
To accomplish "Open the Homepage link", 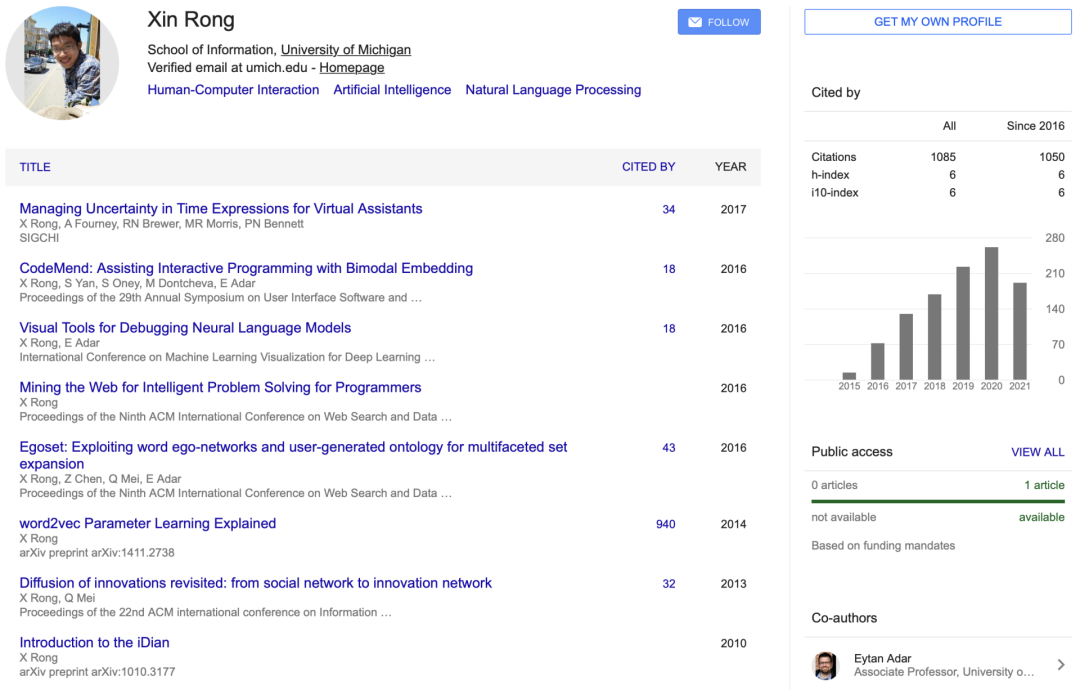I will 351,68.
